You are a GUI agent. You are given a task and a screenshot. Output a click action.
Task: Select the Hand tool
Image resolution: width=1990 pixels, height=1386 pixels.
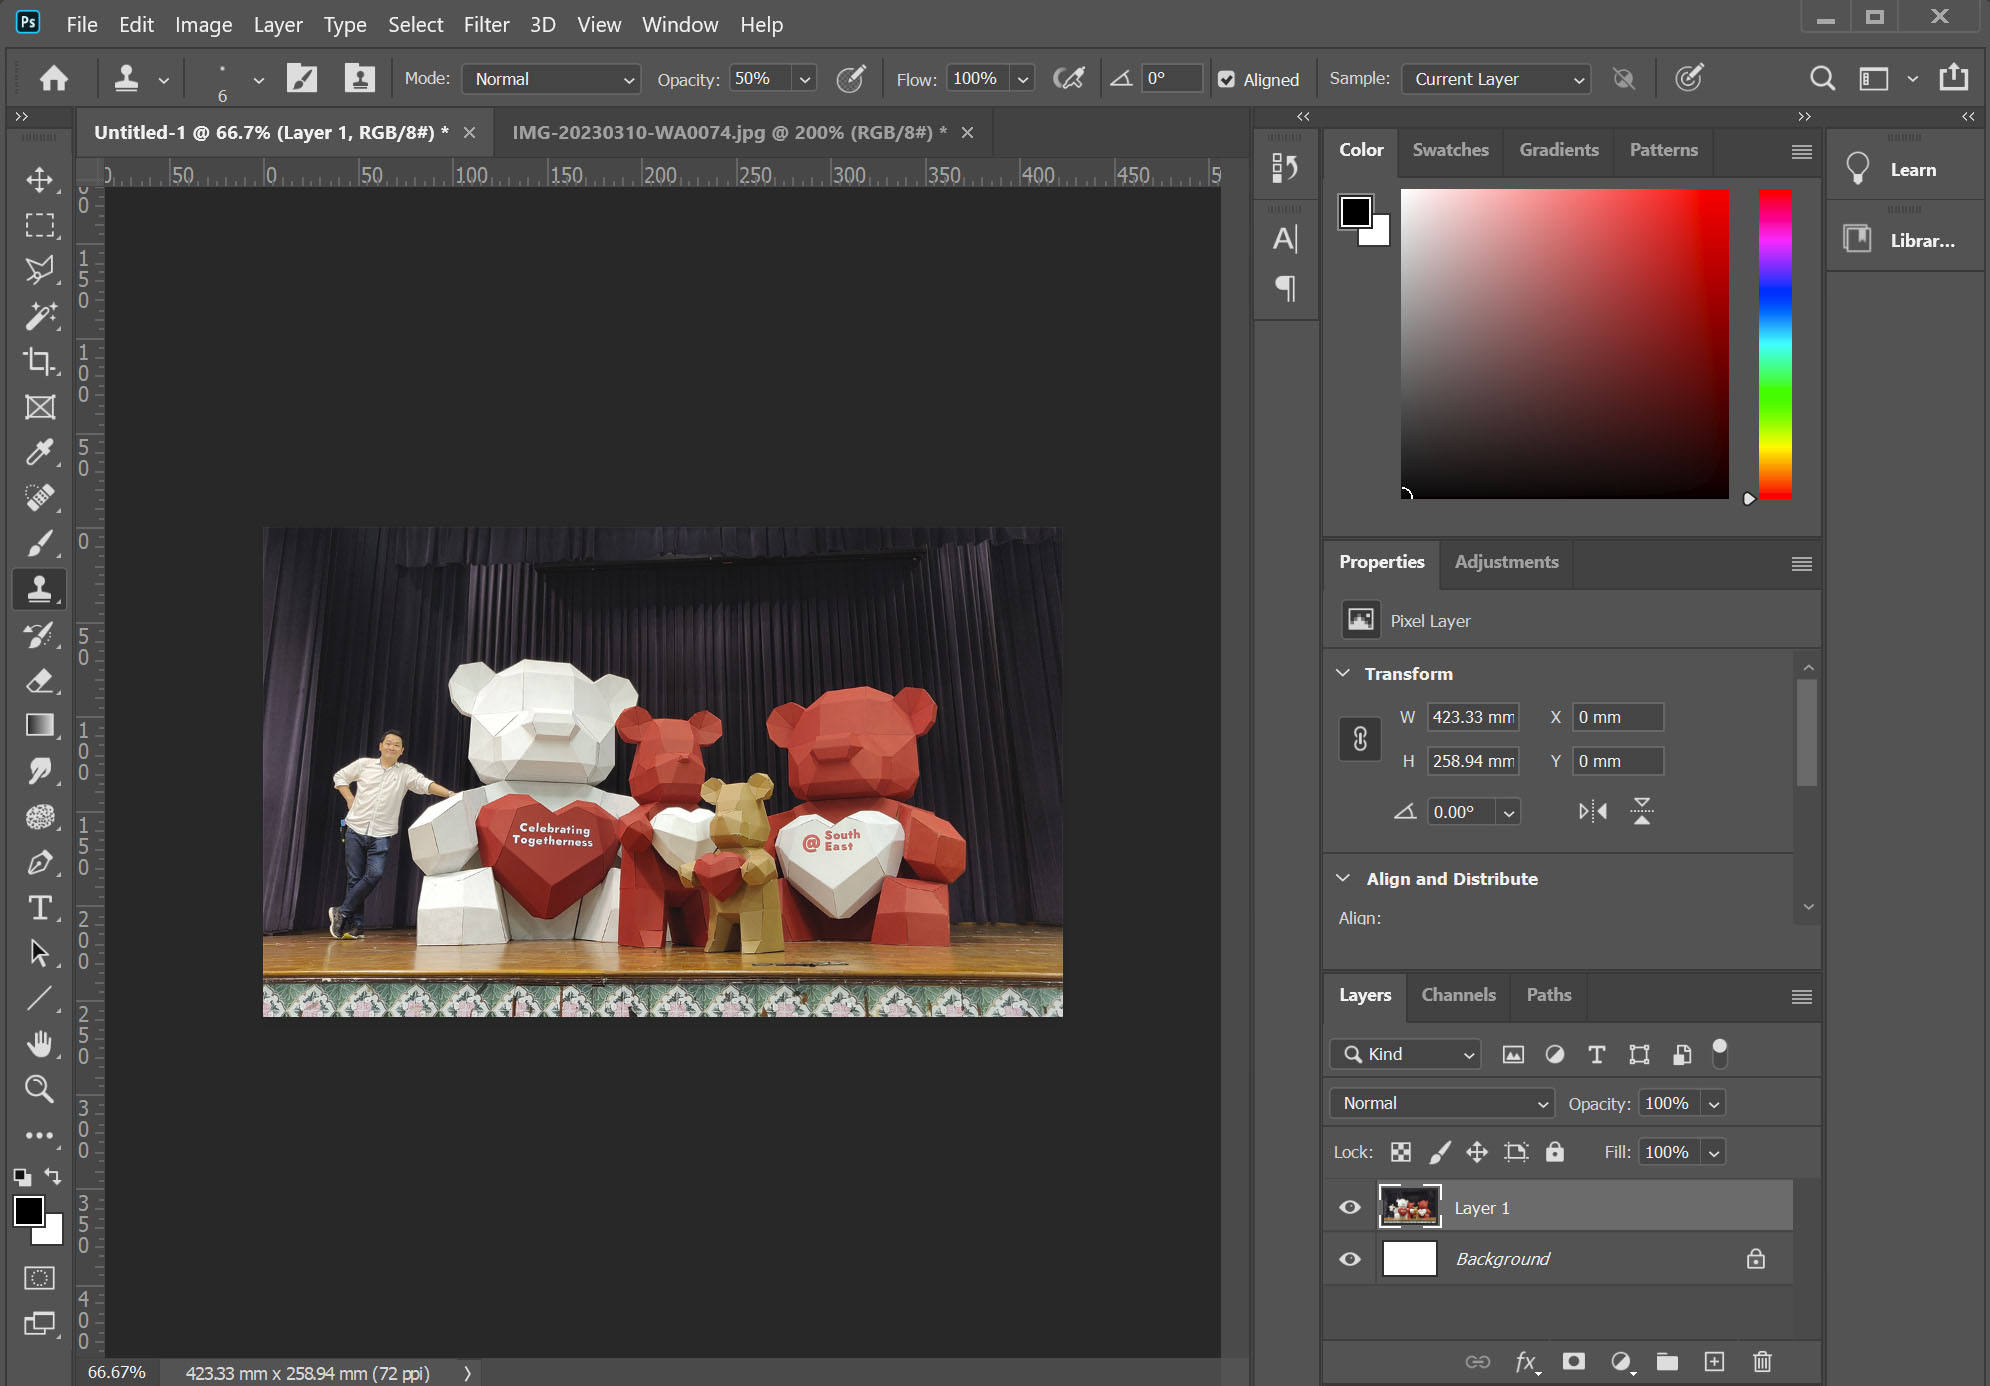pyautogui.click(x=40, y=1044)
